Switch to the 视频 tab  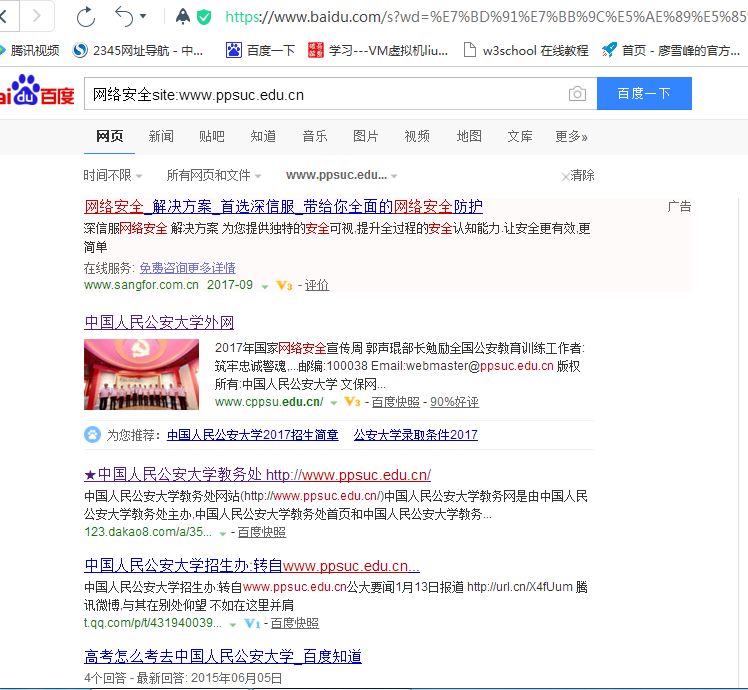pyautogui.click(x=417, y=136)
